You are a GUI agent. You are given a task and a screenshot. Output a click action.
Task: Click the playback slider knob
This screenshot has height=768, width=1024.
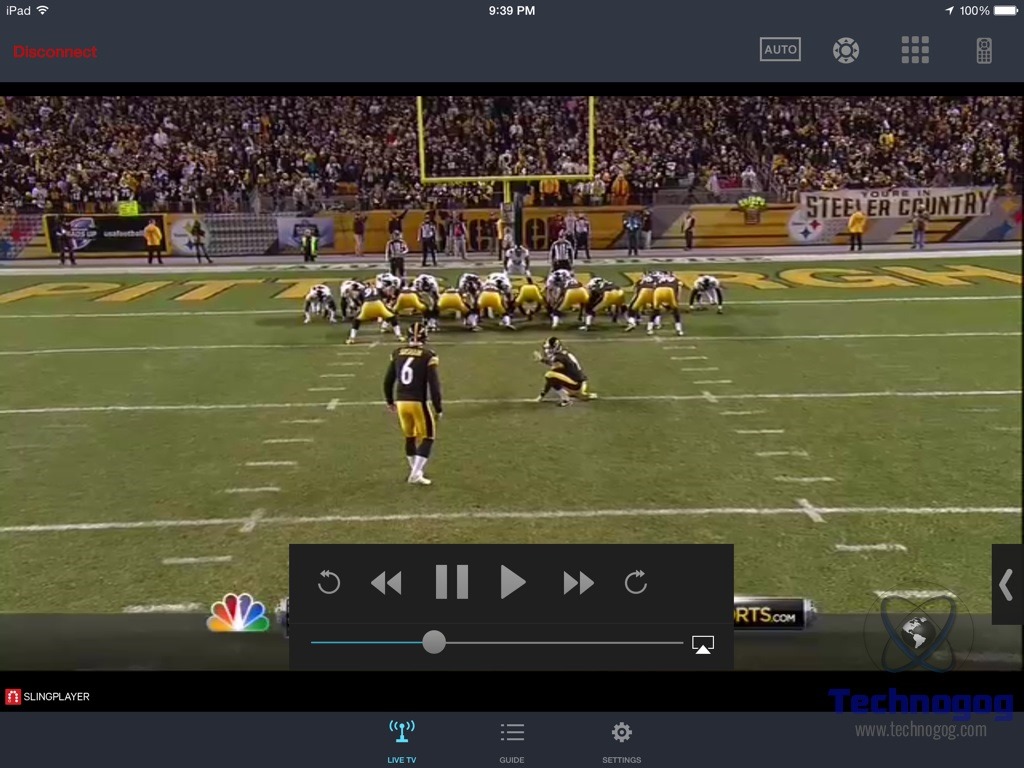pos(434,642)
